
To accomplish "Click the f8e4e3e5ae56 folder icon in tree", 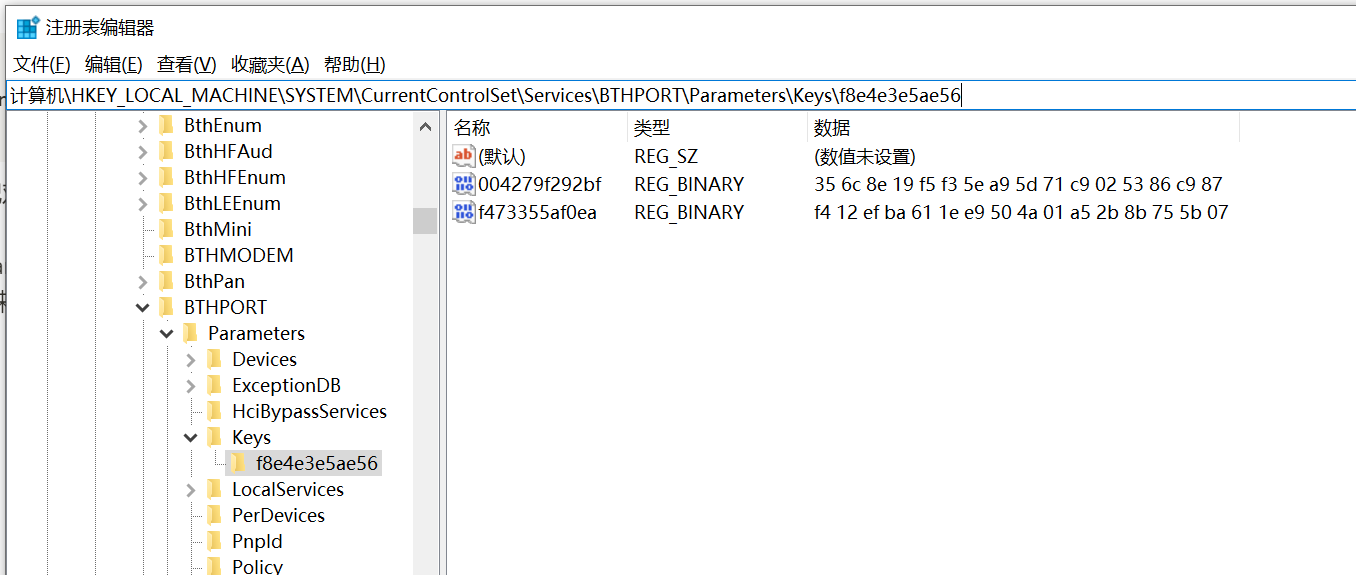I will pos(238,463).
